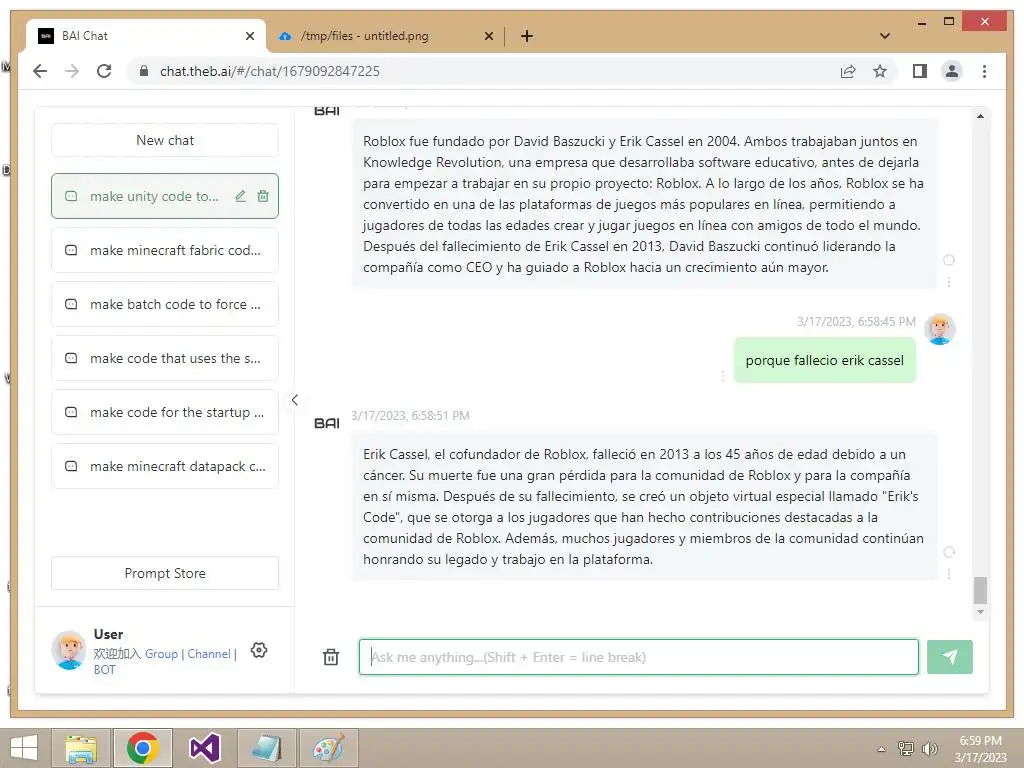Click the User profile avatar in the sidebar

[69, 650]
